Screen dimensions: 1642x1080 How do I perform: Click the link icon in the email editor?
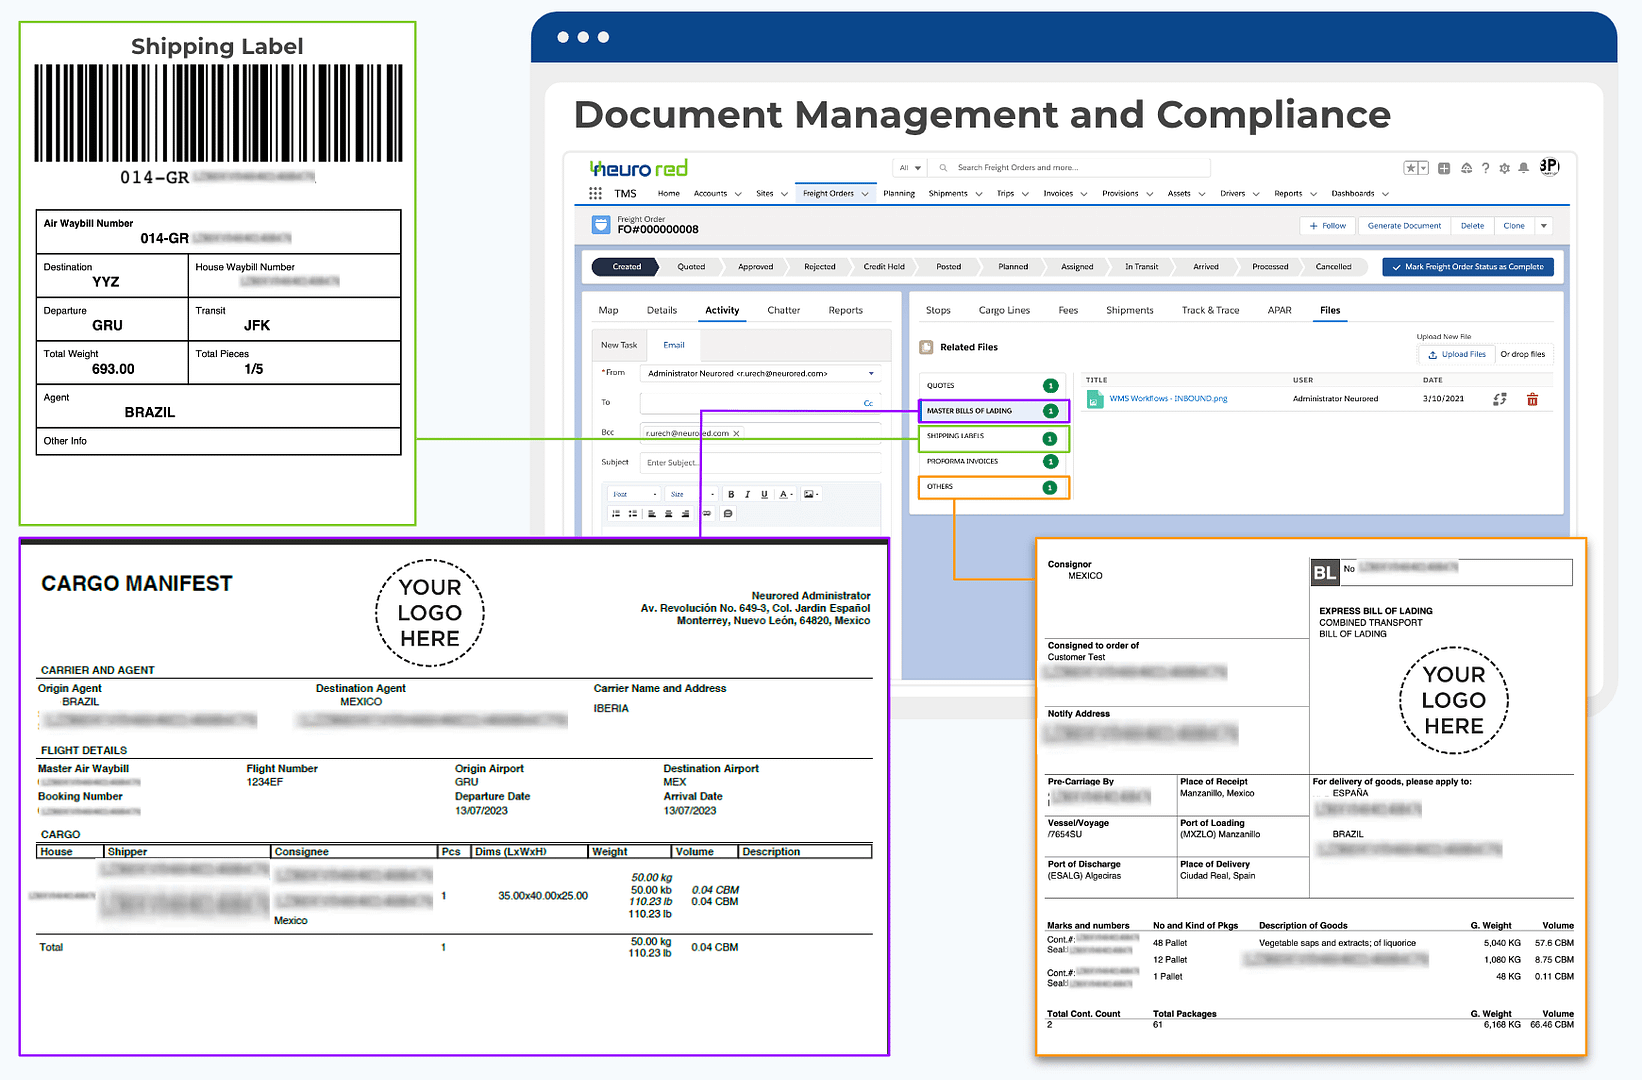coord(707,514)
